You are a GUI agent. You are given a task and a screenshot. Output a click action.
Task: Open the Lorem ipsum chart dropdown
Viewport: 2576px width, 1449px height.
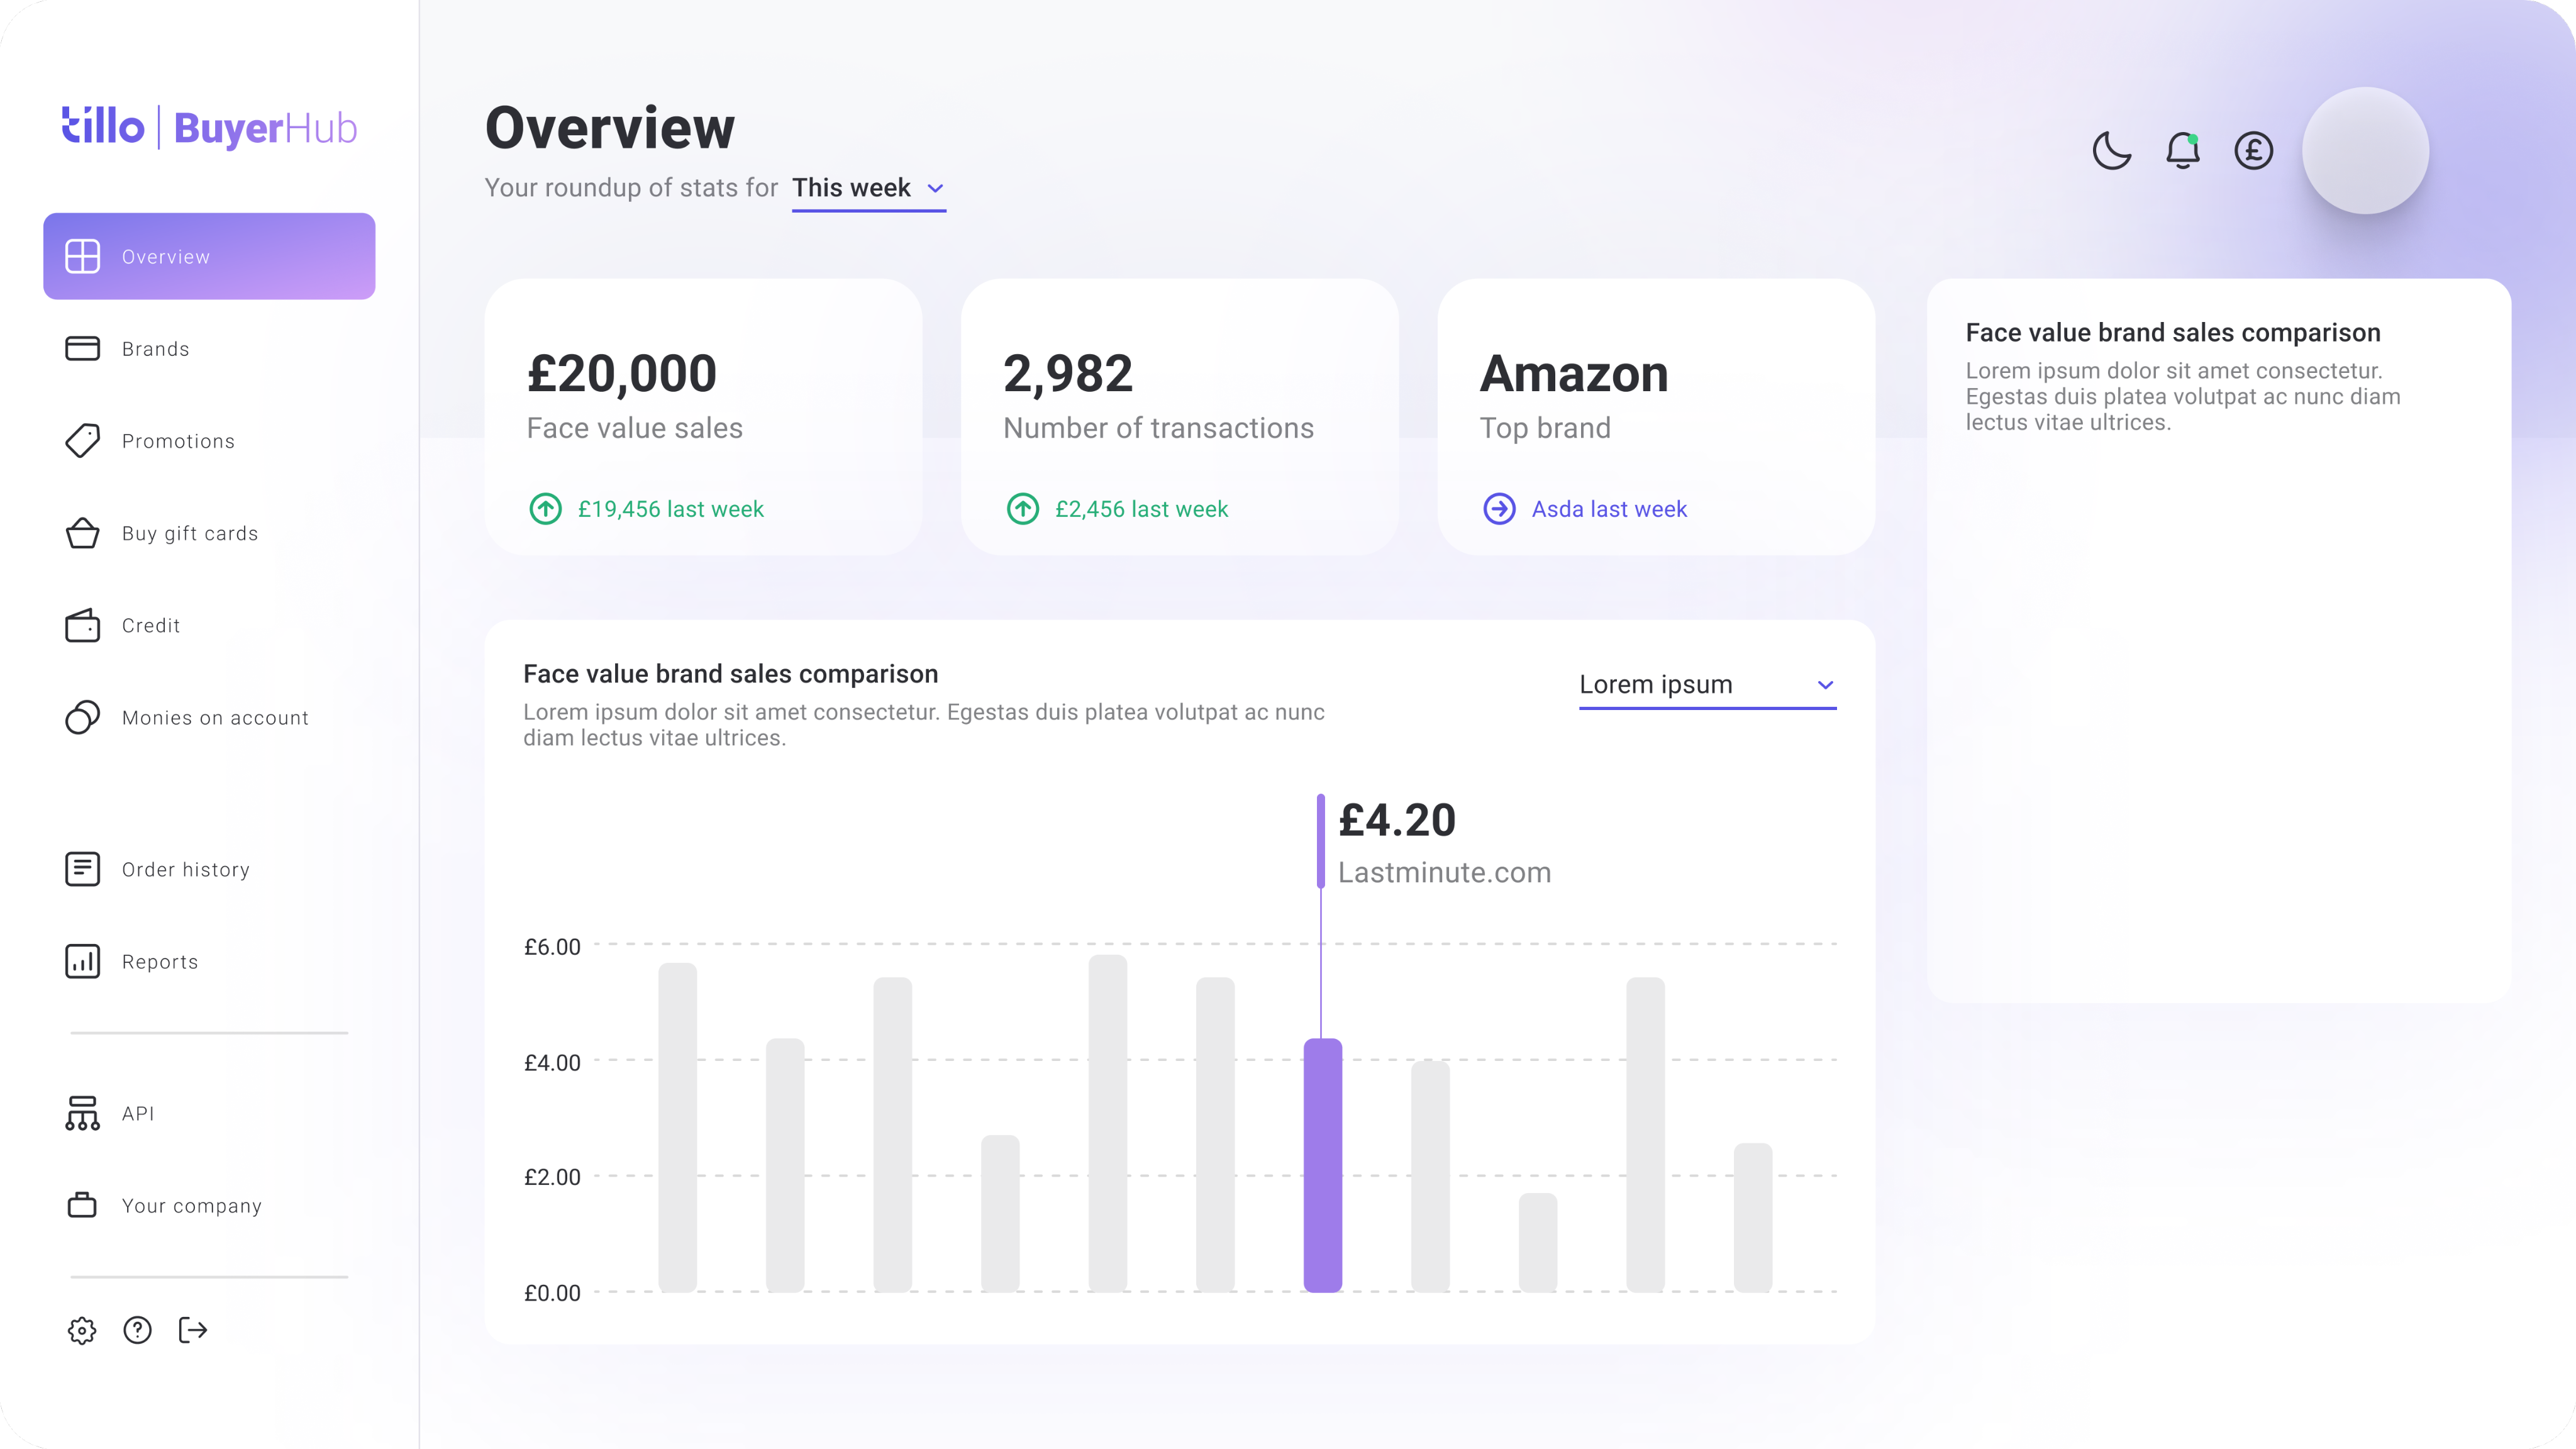1707,685
